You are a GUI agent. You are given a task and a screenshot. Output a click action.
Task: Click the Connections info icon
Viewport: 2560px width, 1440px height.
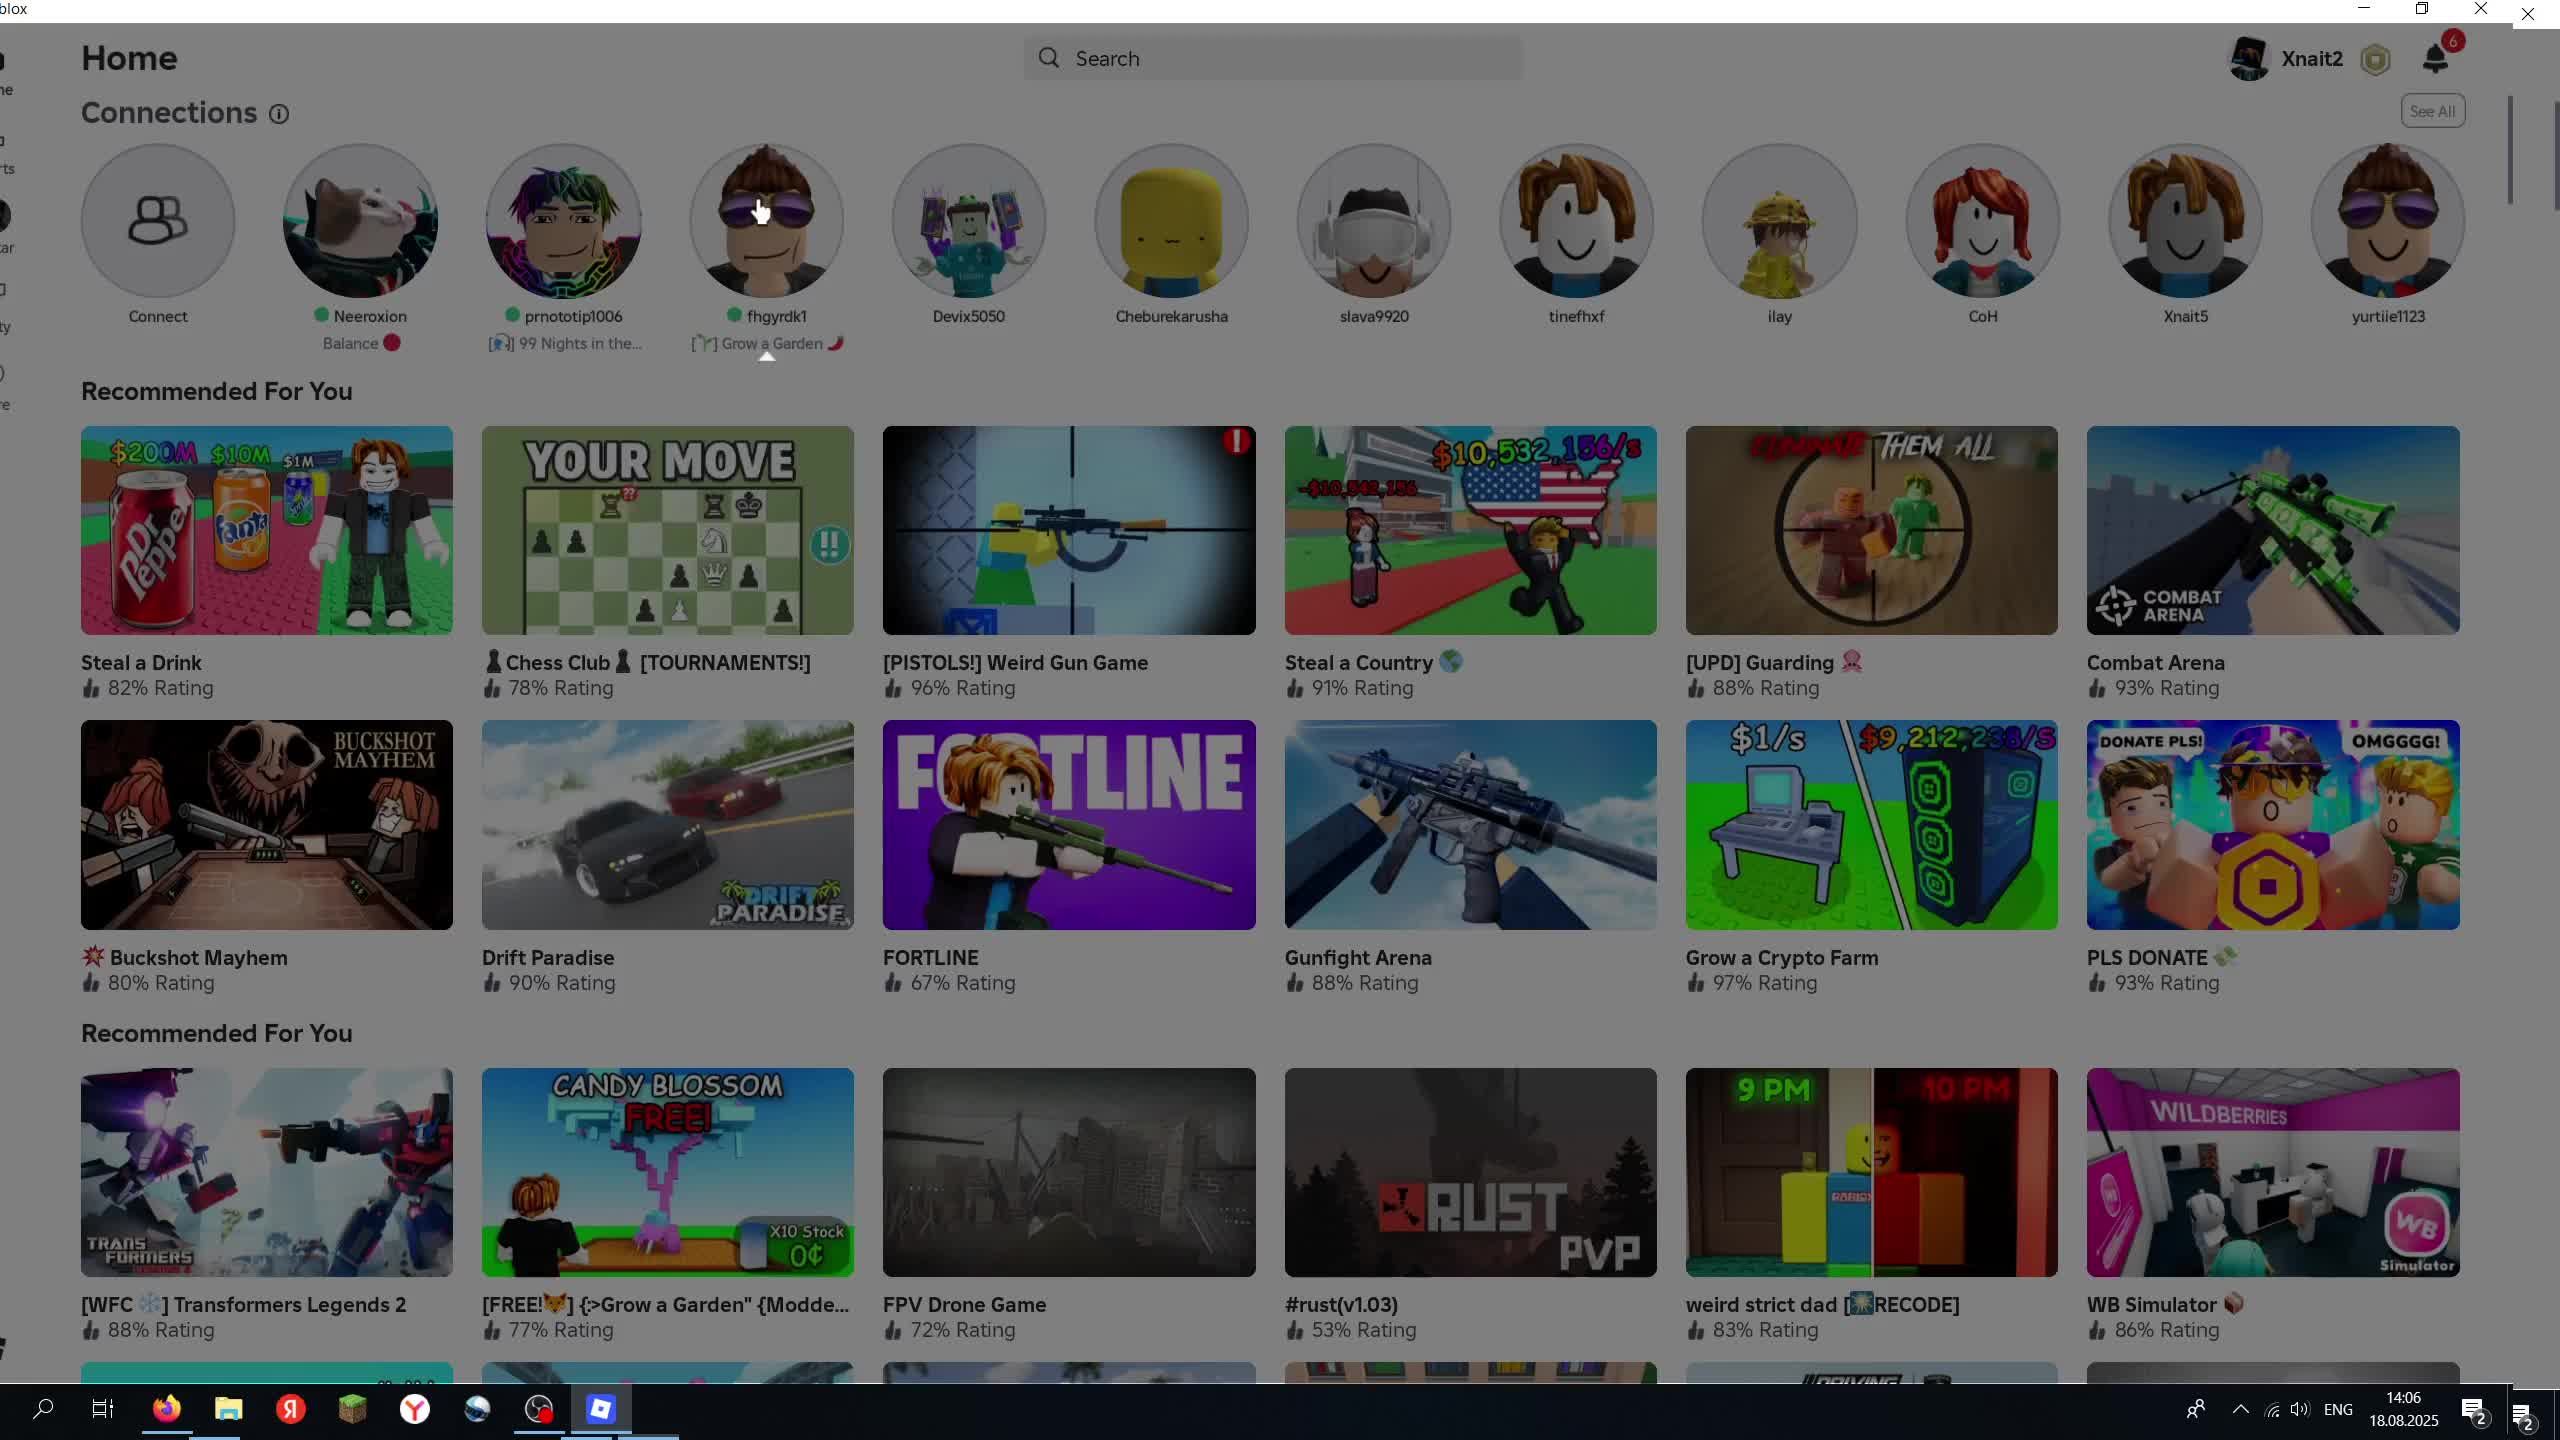(x=279, y=114)
